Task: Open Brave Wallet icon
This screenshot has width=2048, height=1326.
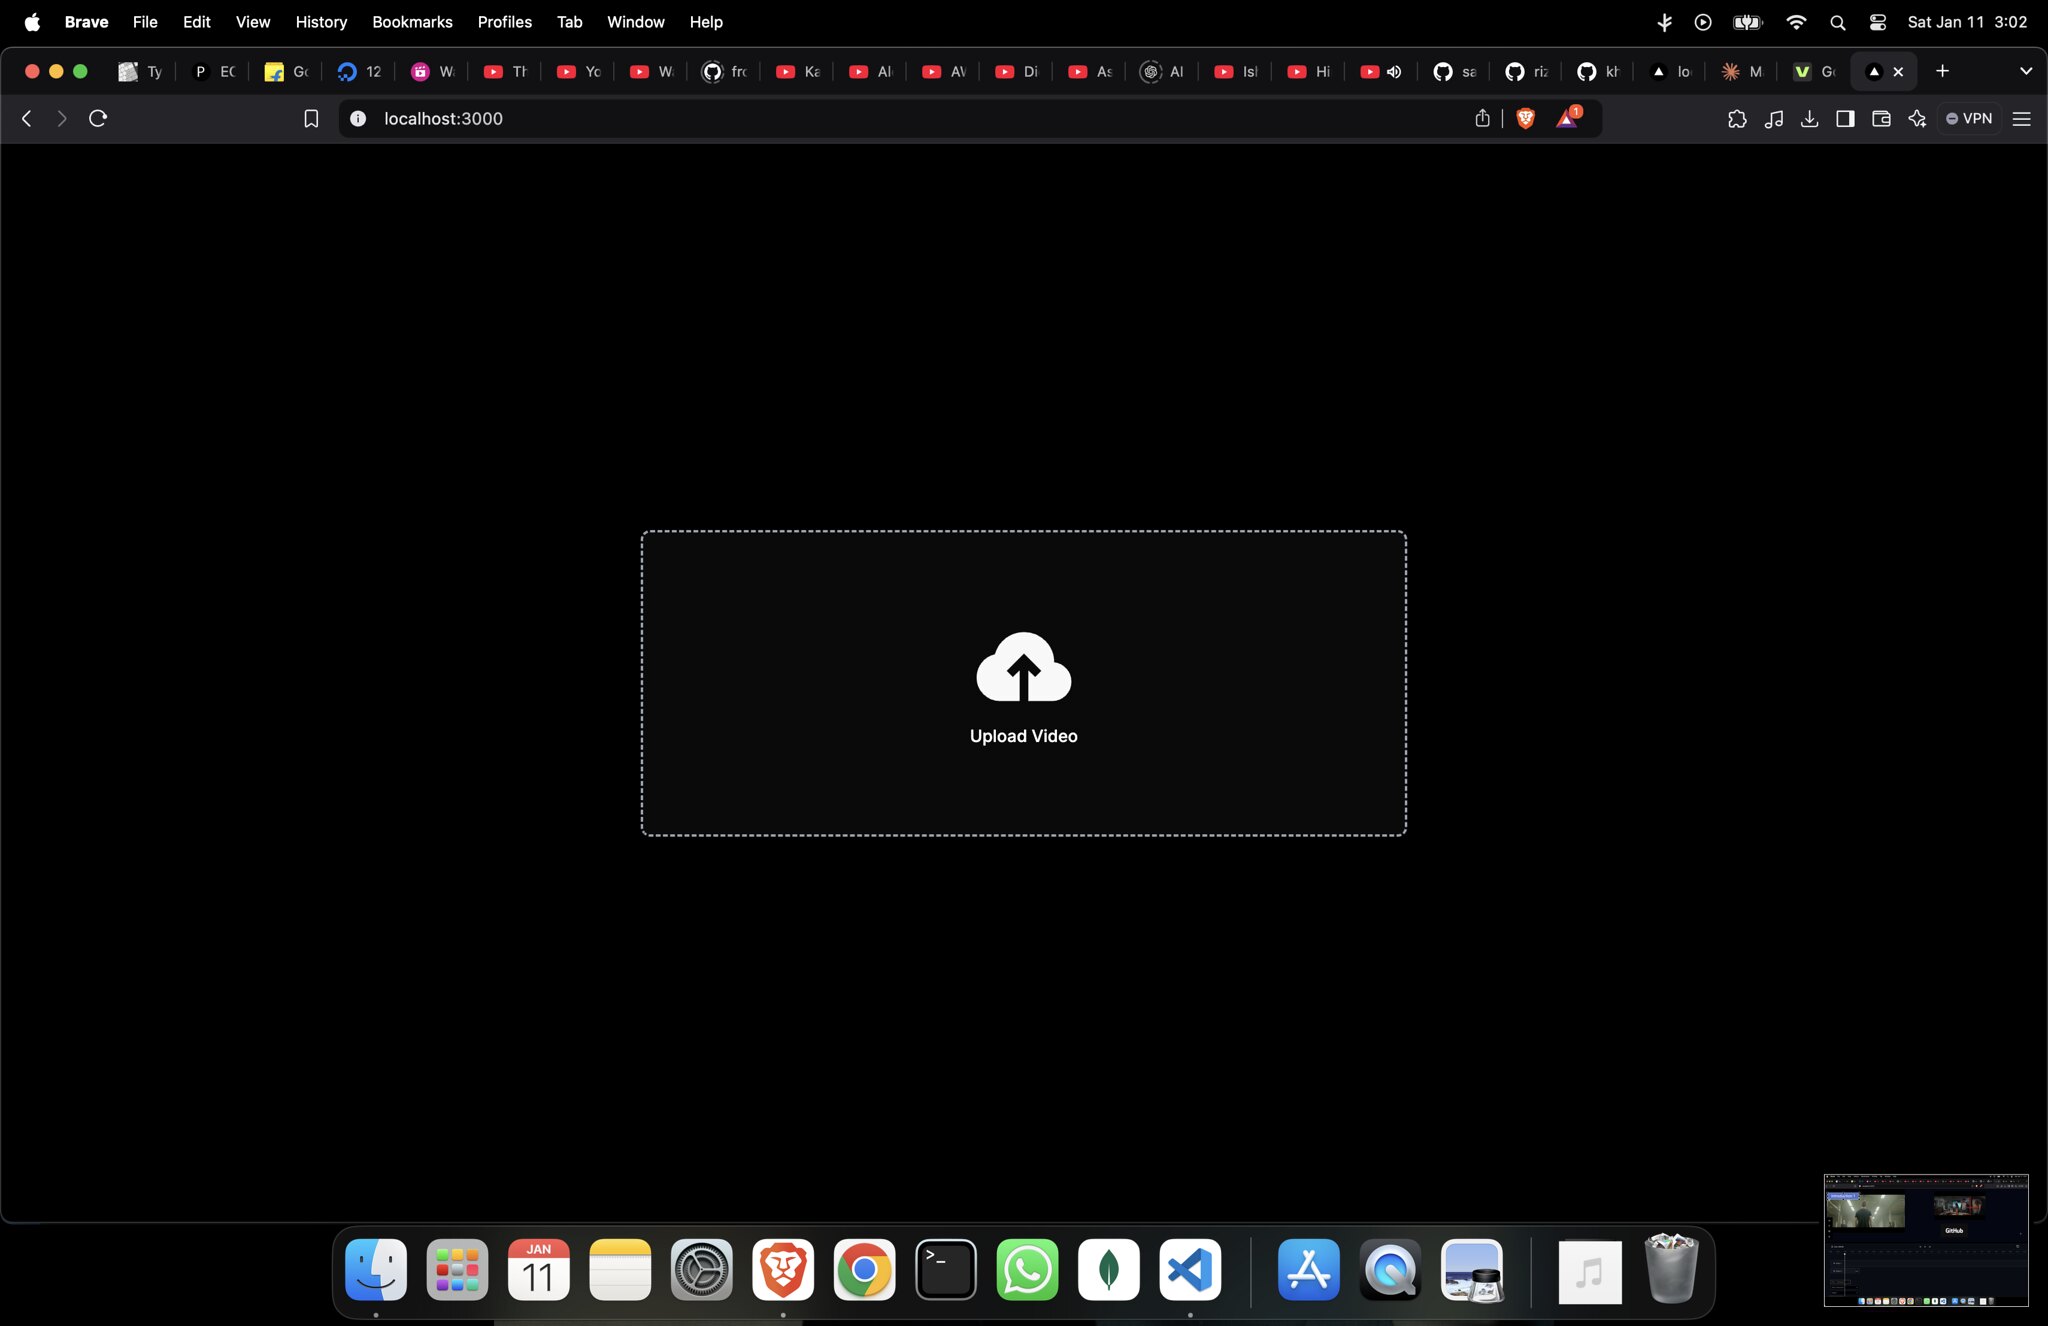Action: [x=1881, y=119]
